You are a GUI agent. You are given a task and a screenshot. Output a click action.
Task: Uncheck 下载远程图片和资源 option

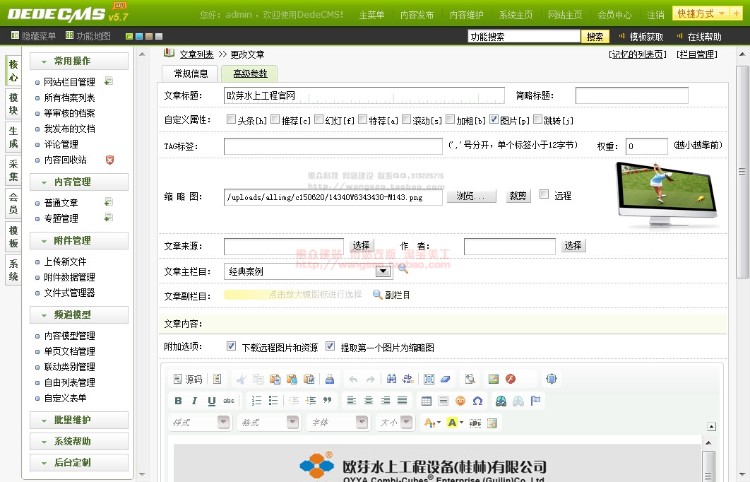tap(231, 346)
